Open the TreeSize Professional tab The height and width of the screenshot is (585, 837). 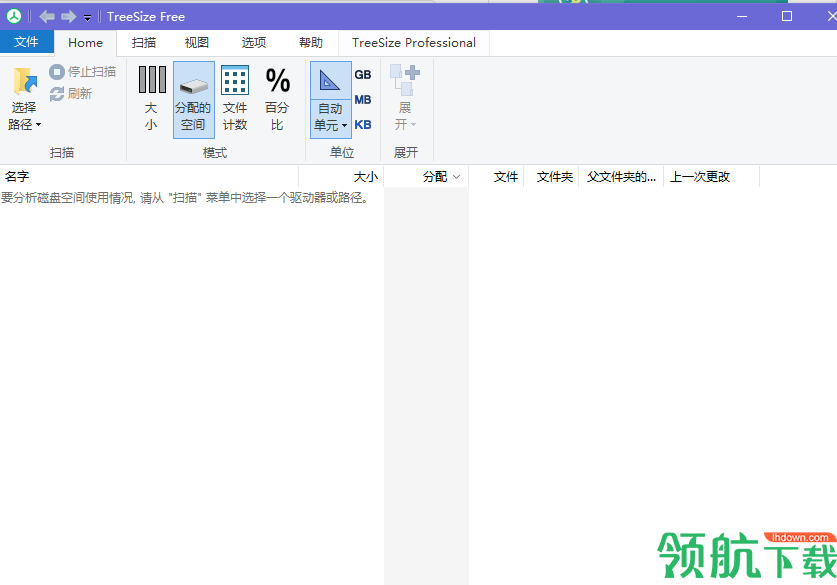pyautogui.click(x=414, y=43)
